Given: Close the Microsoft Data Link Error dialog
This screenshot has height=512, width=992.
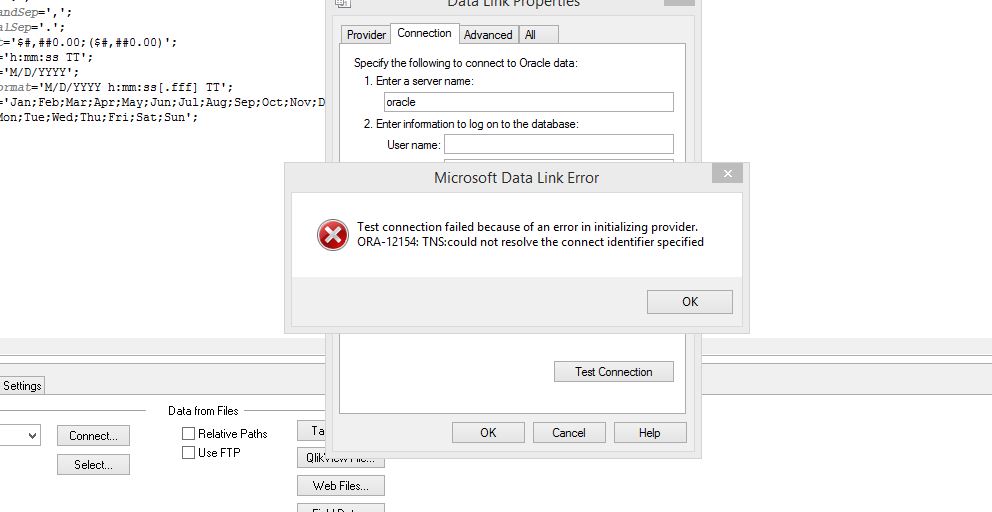Looking at the screenshot, I should 727,175.
